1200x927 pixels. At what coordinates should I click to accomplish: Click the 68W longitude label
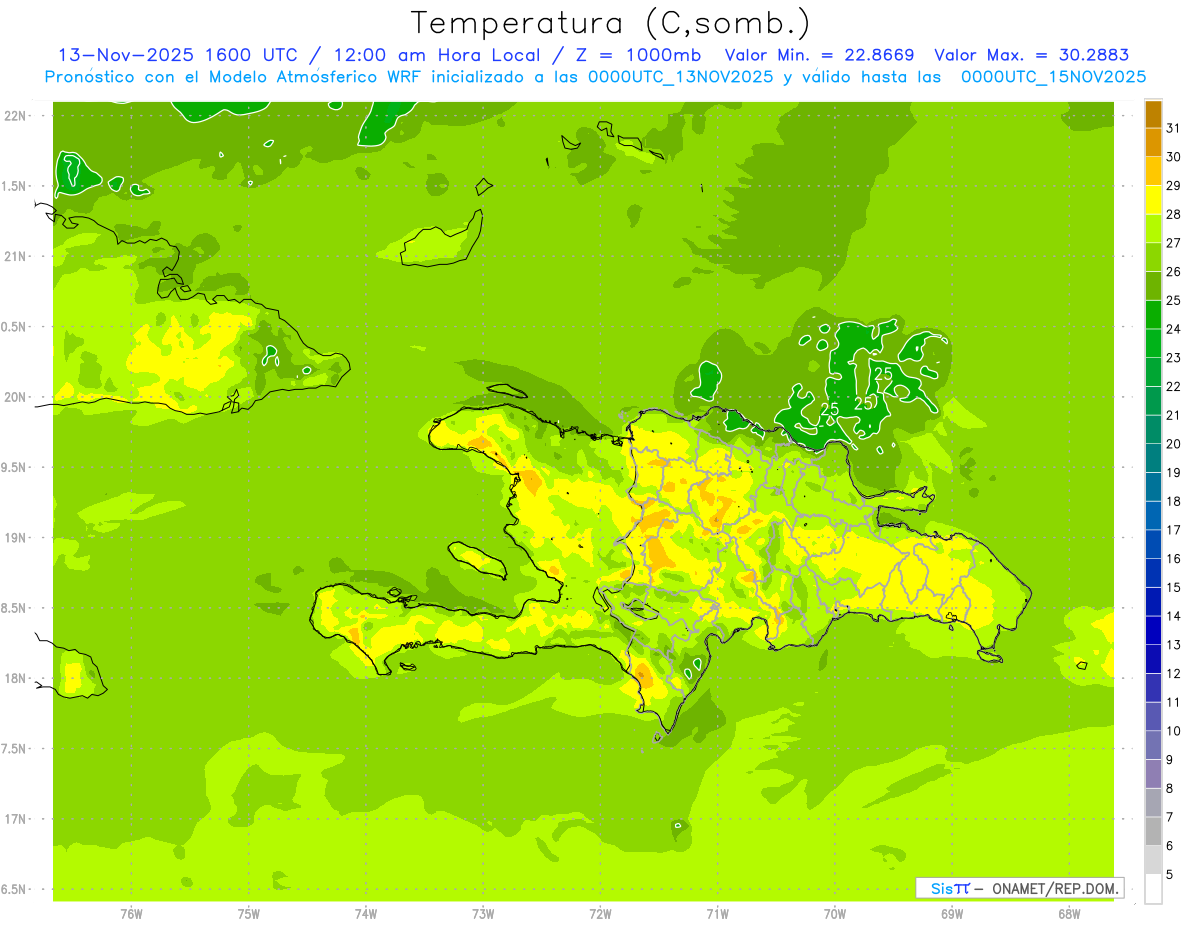click(x=1069, y=913)
